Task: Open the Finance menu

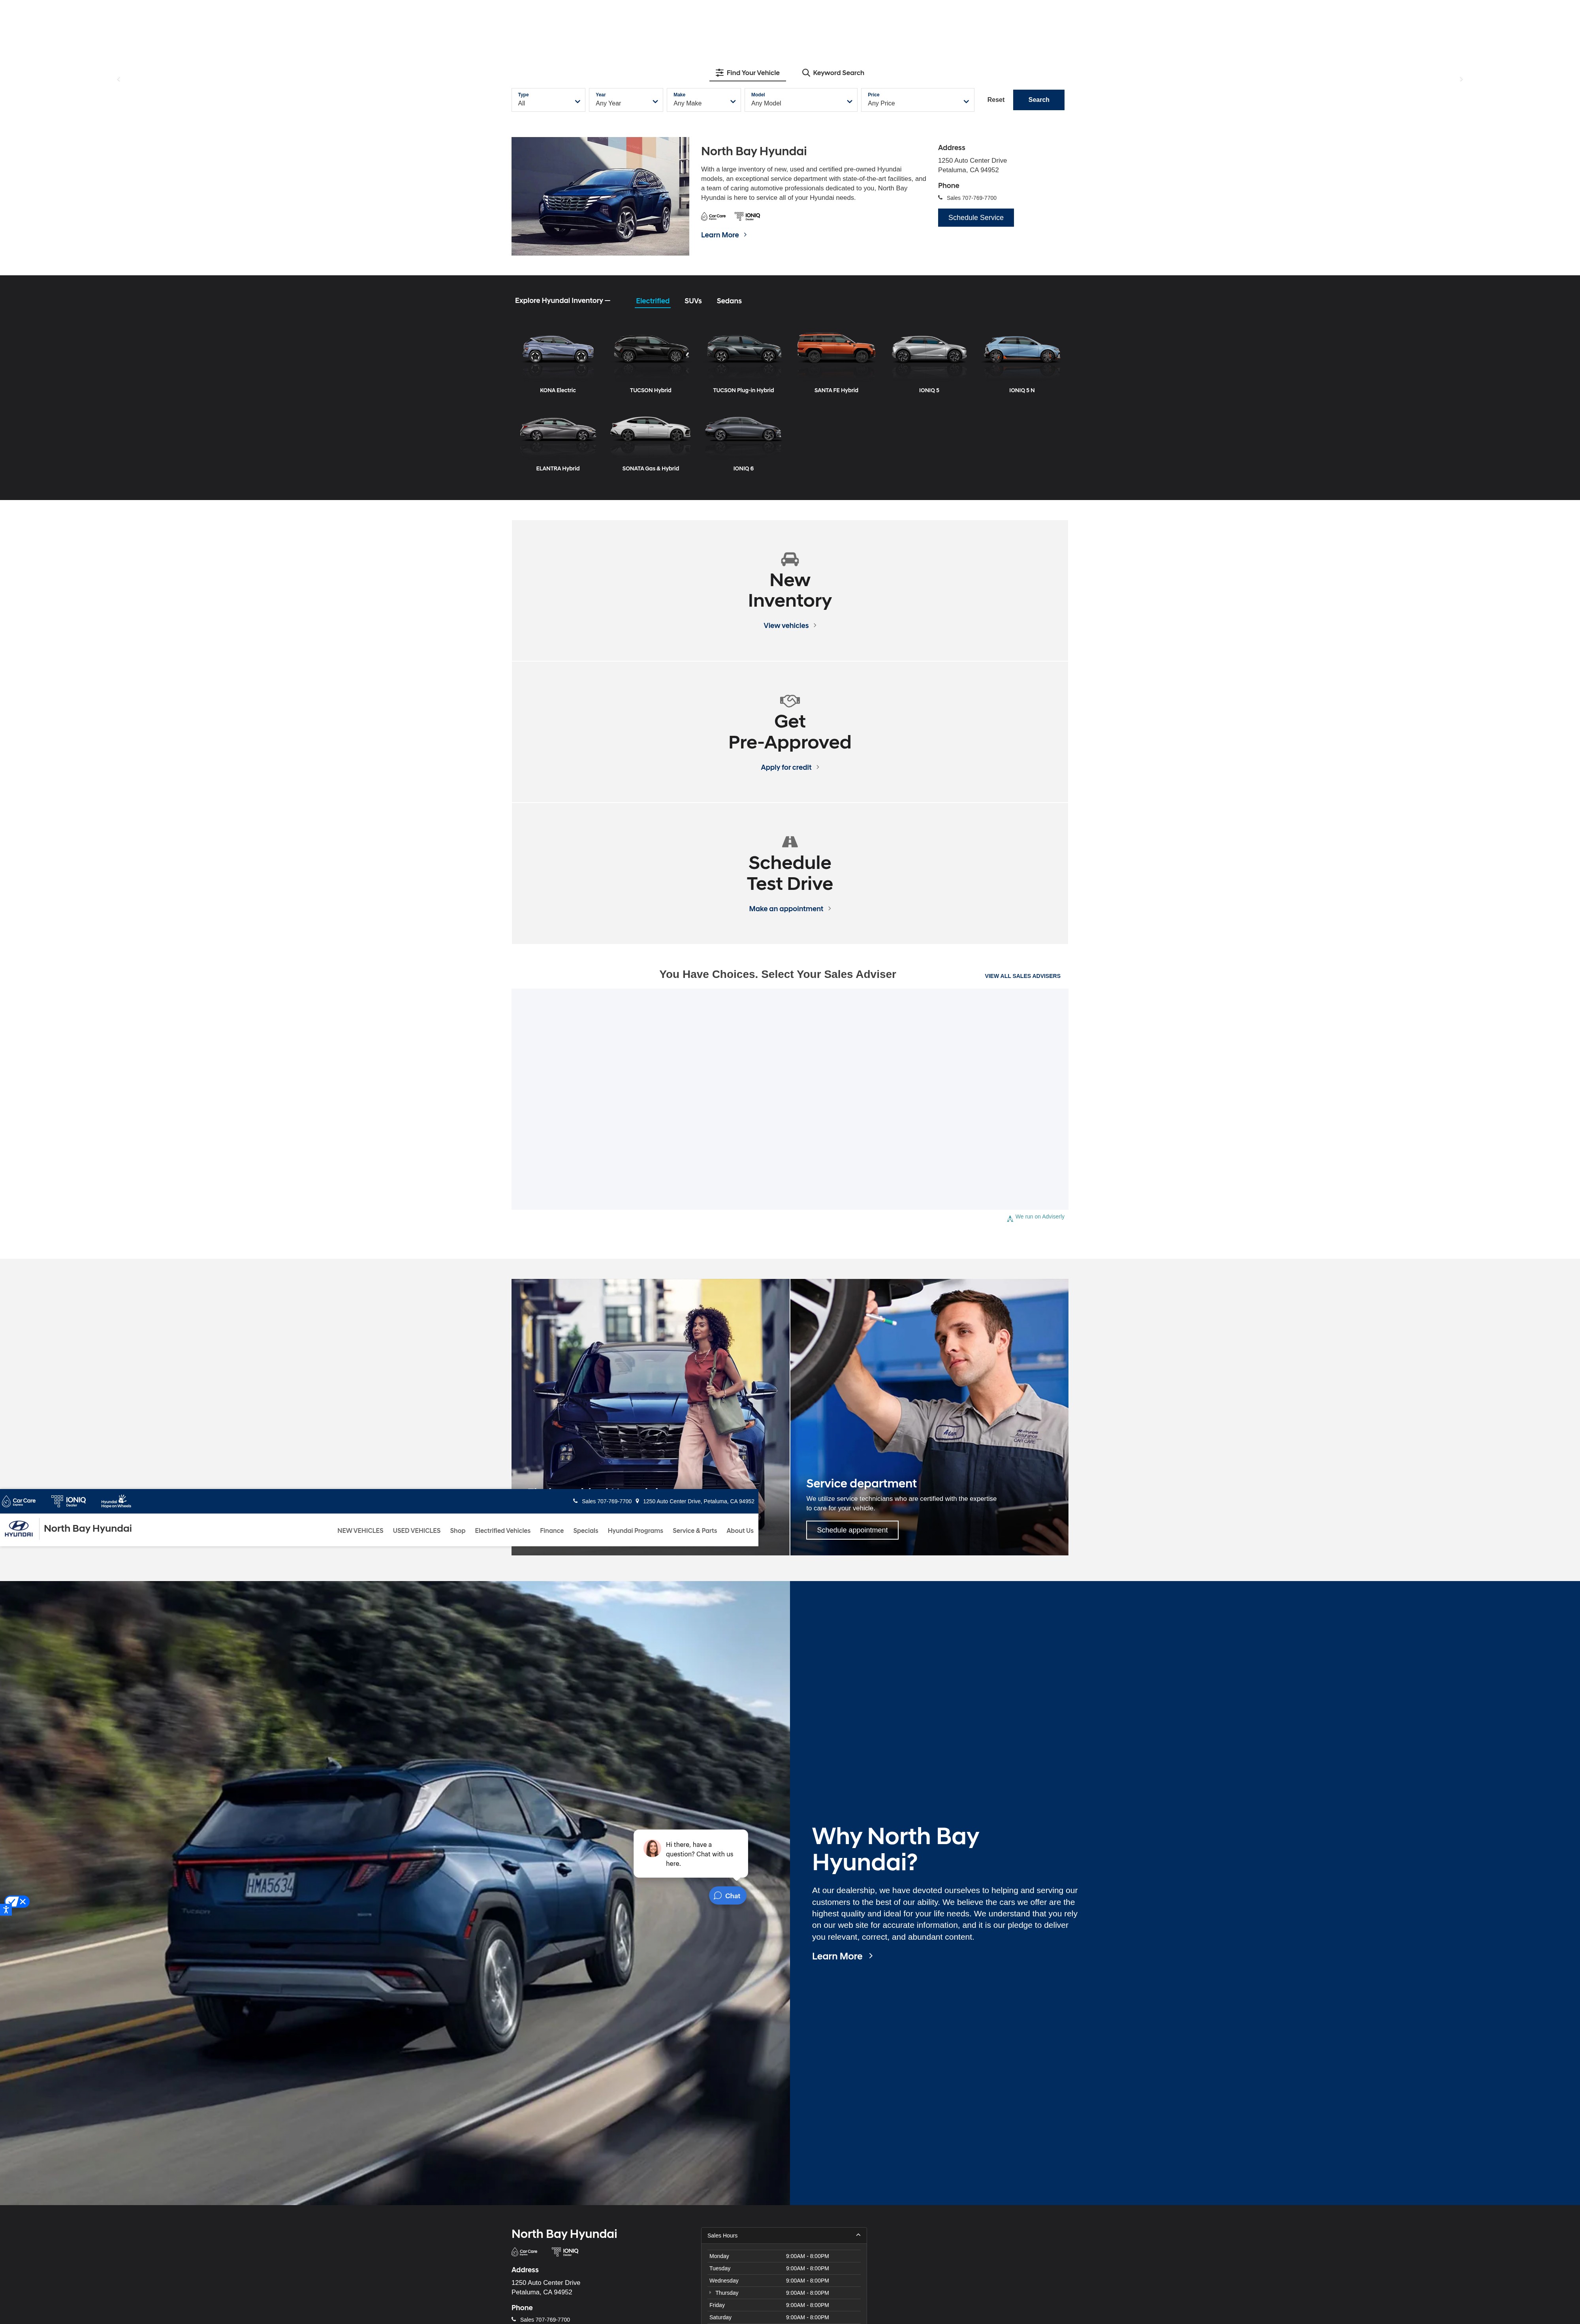Action: point(552,1531)
